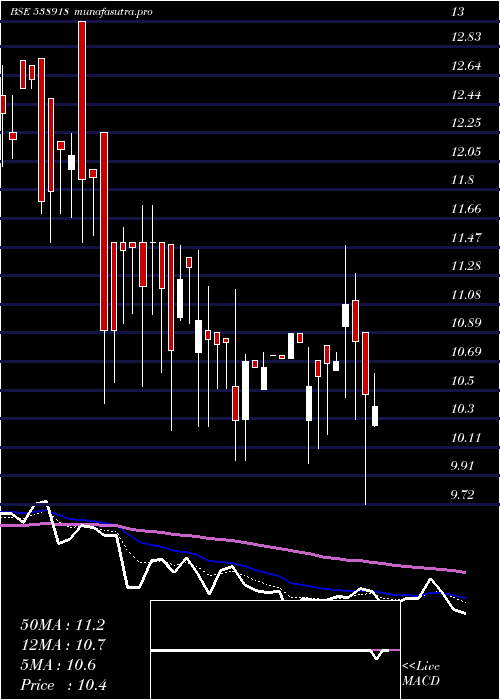
Task: Click the tallest red candlestick near 12.83
Action: pos(82,100)
